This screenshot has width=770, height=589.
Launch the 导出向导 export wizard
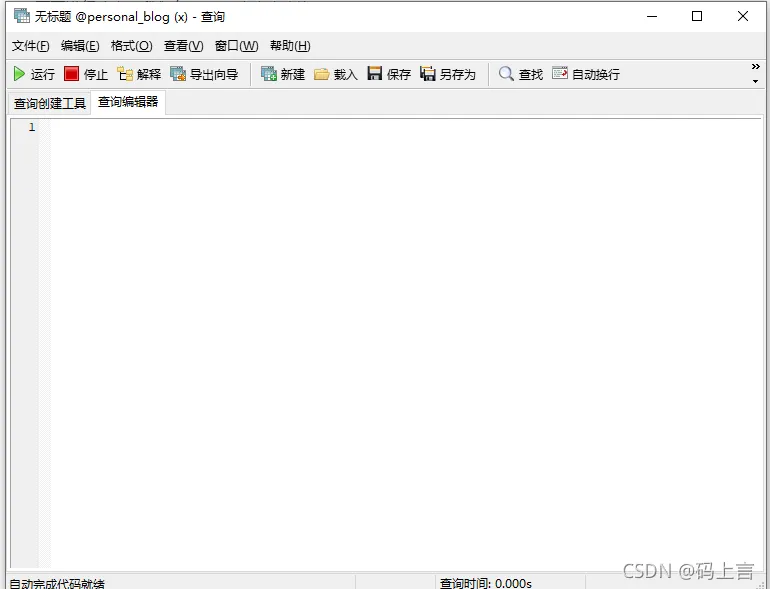point(204,74)
